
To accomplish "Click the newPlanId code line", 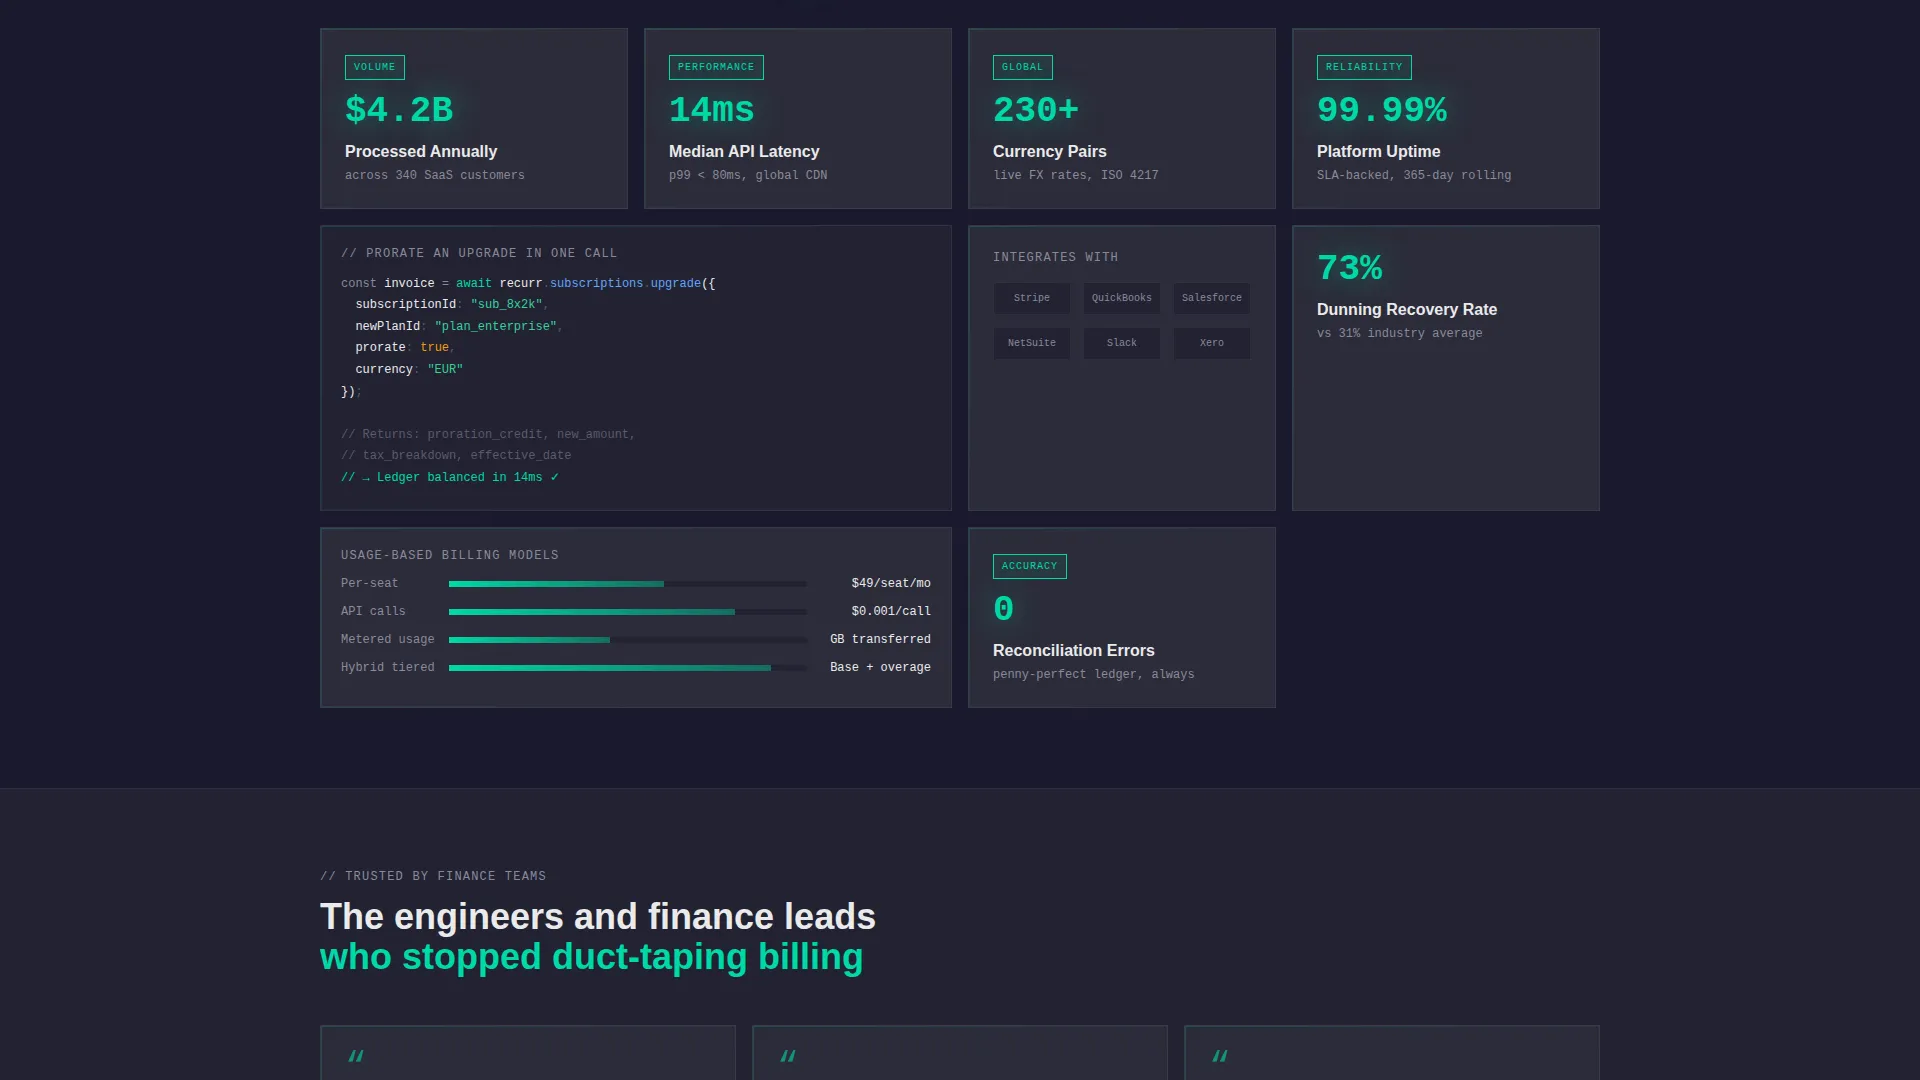I will tap(458, 326).
